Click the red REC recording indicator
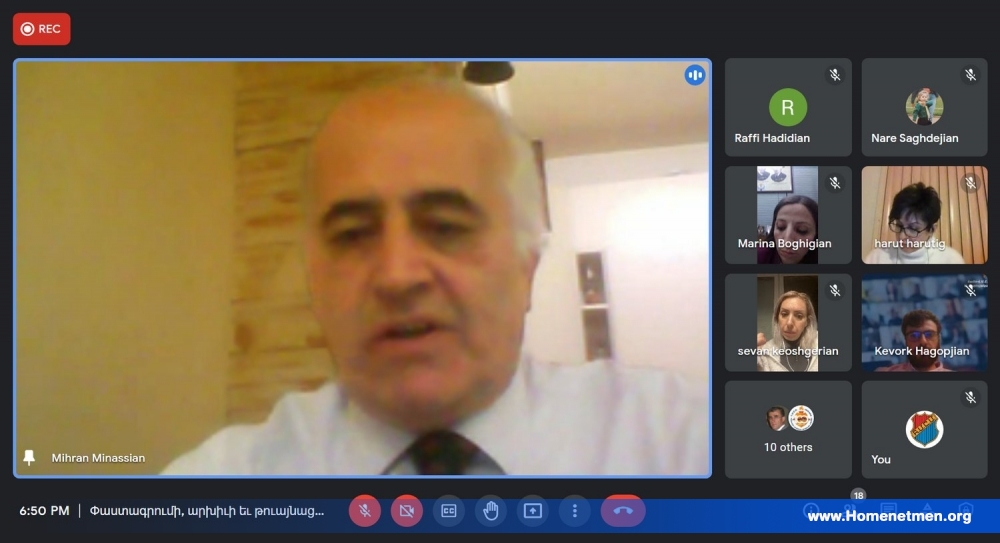Viewport: 1000px width, 543px height. pos(41,29)
